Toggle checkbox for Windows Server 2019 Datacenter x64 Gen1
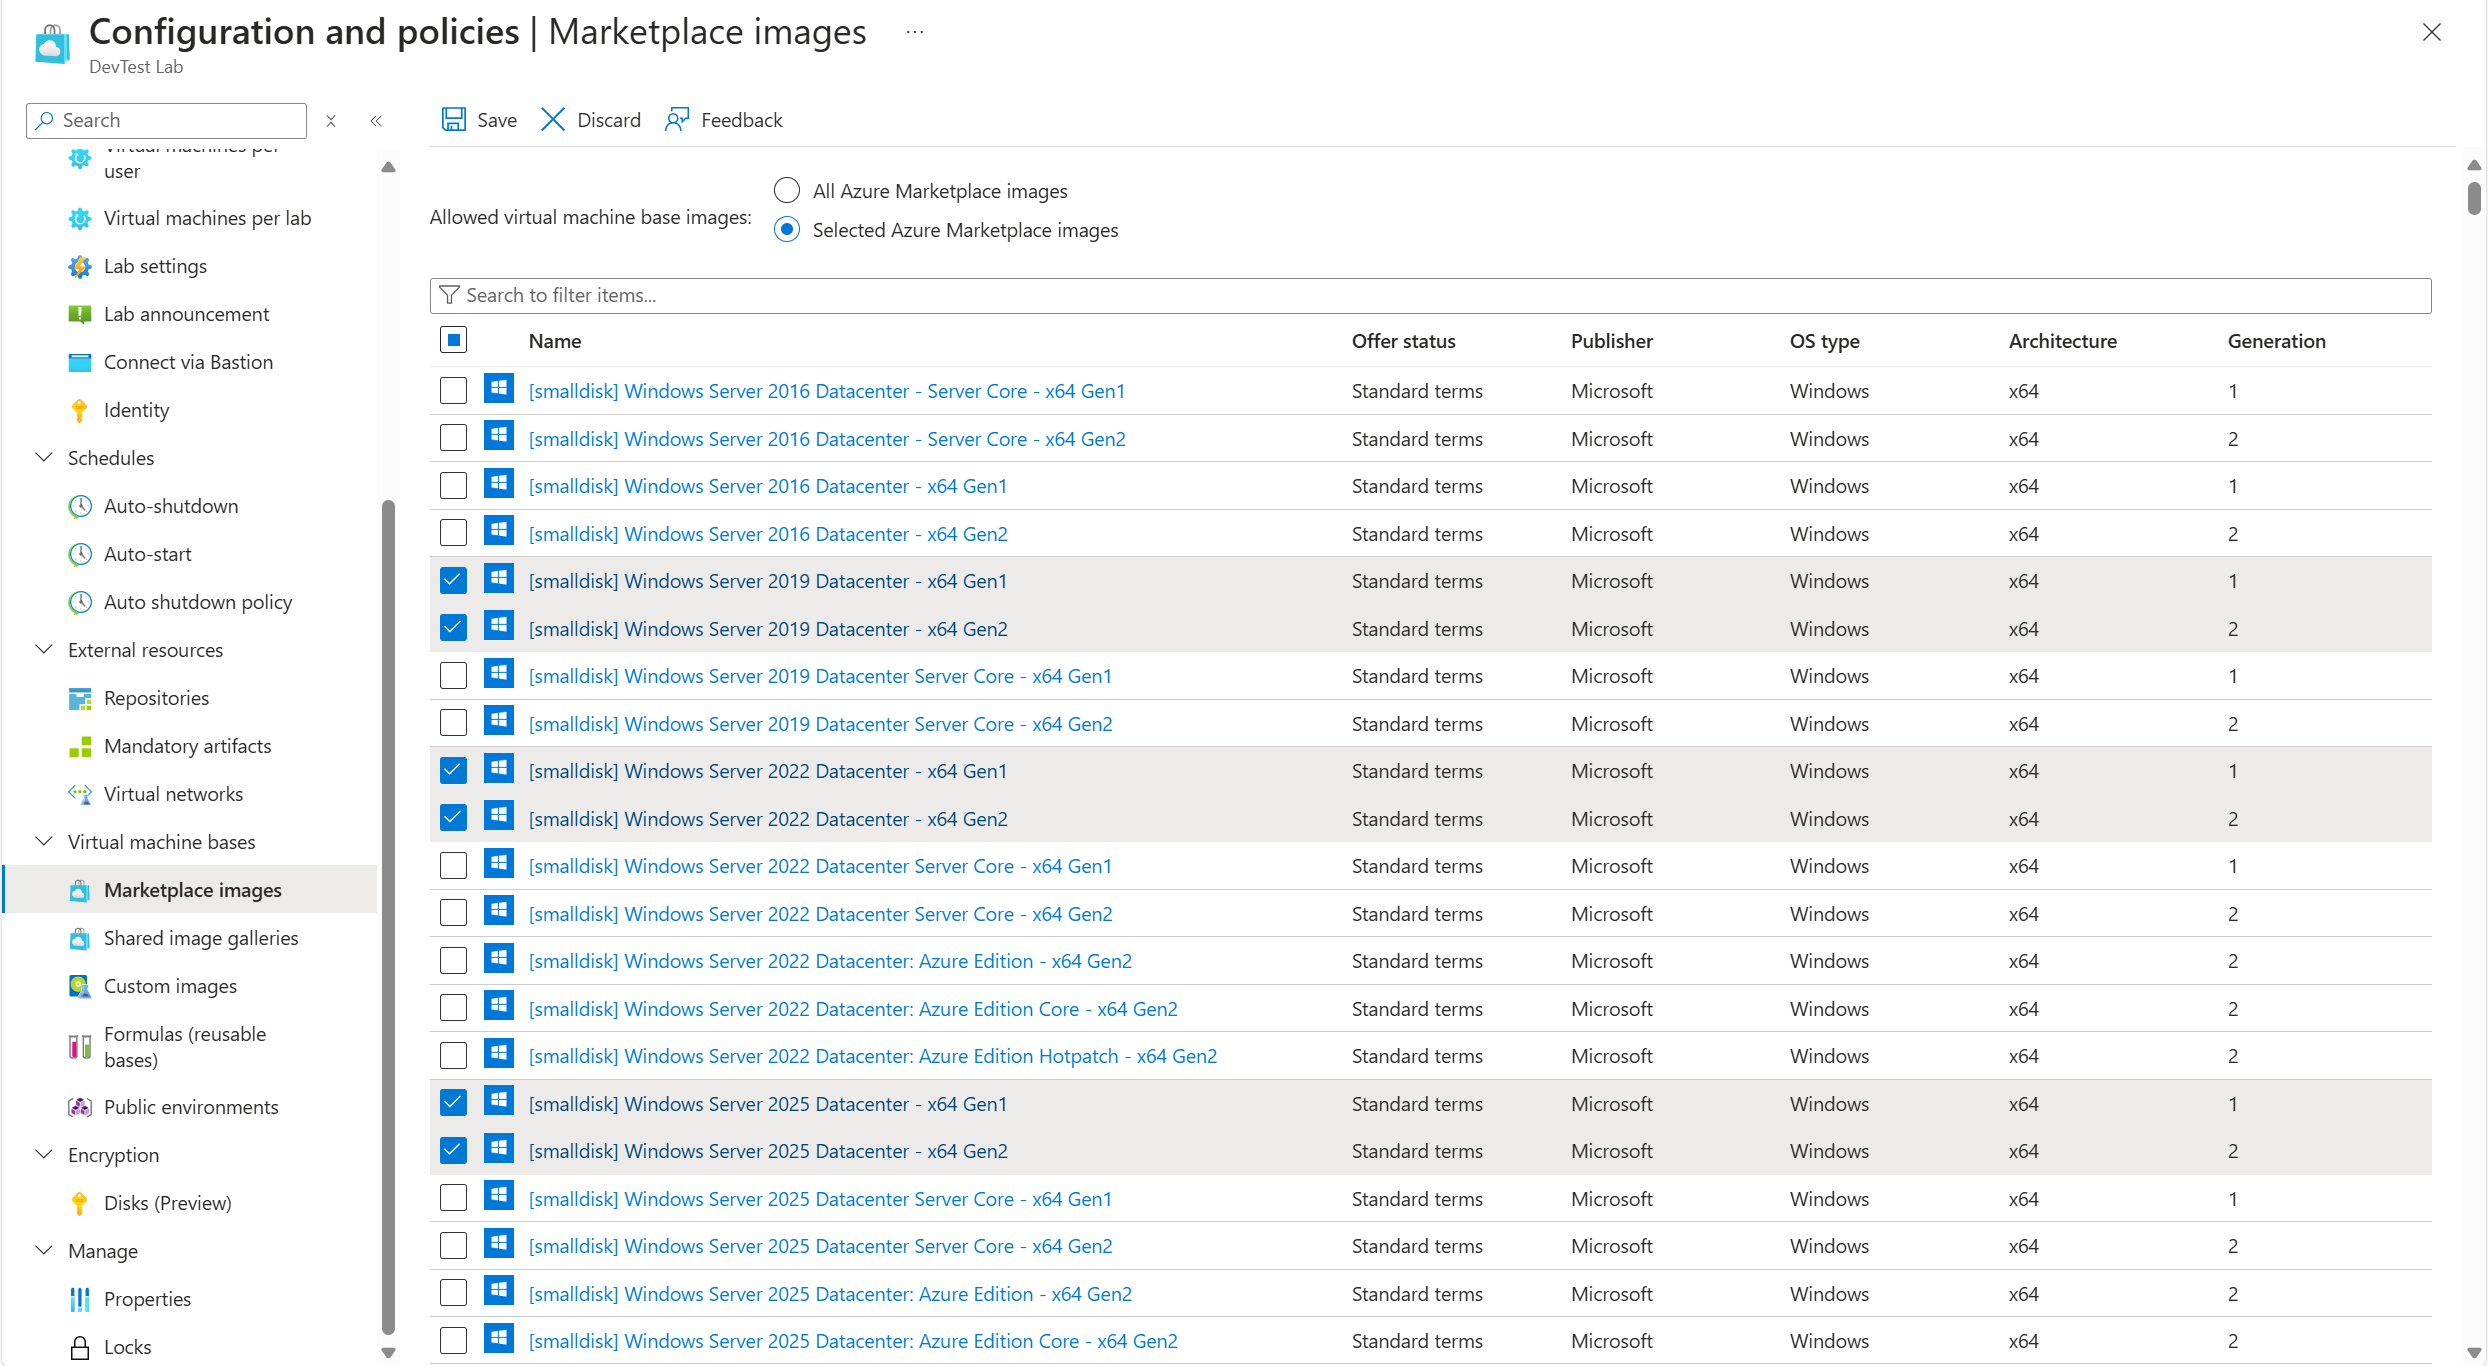This screenshot has width=2488, height=1366. coord(454,580)
